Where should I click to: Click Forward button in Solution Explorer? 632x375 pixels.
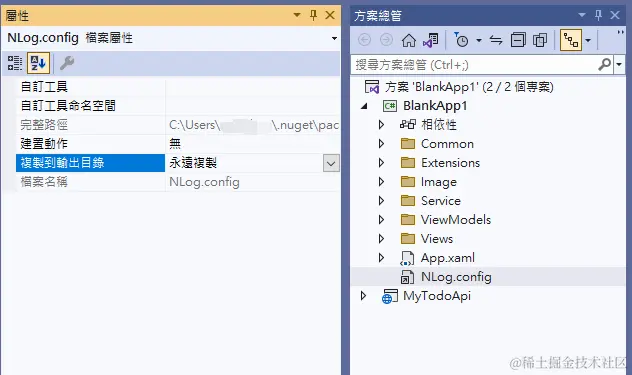click(x=386, y=40)
